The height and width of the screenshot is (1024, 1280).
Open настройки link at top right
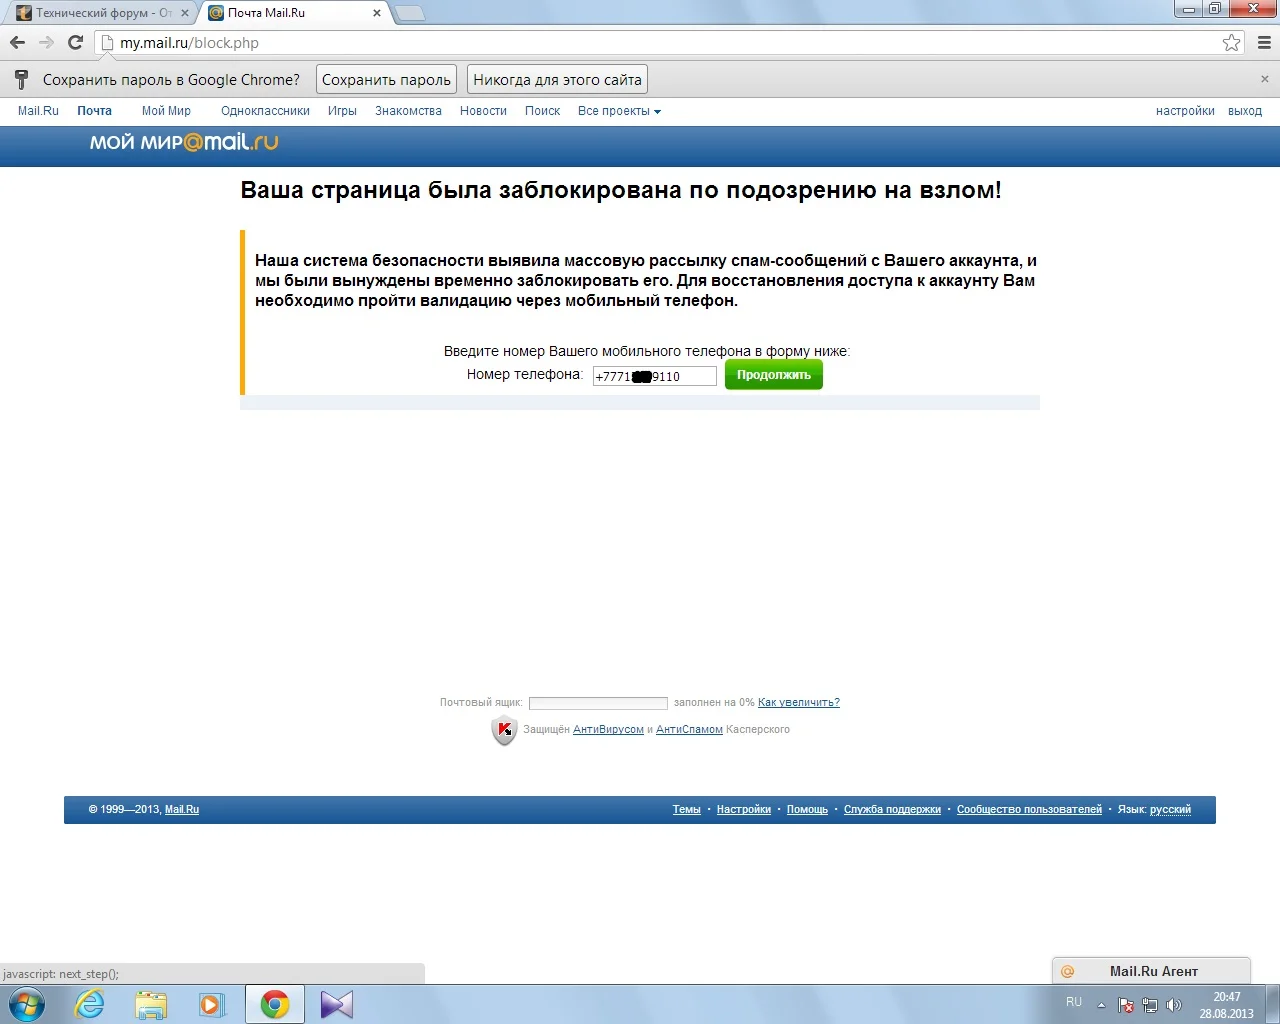click(x=1185, y=111)
